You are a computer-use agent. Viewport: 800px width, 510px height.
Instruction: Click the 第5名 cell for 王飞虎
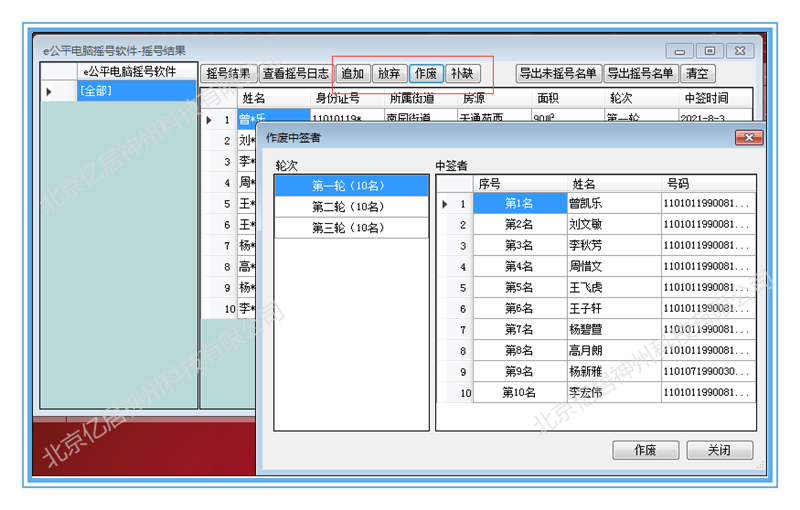pyautogui.click(x=518, y=287)
